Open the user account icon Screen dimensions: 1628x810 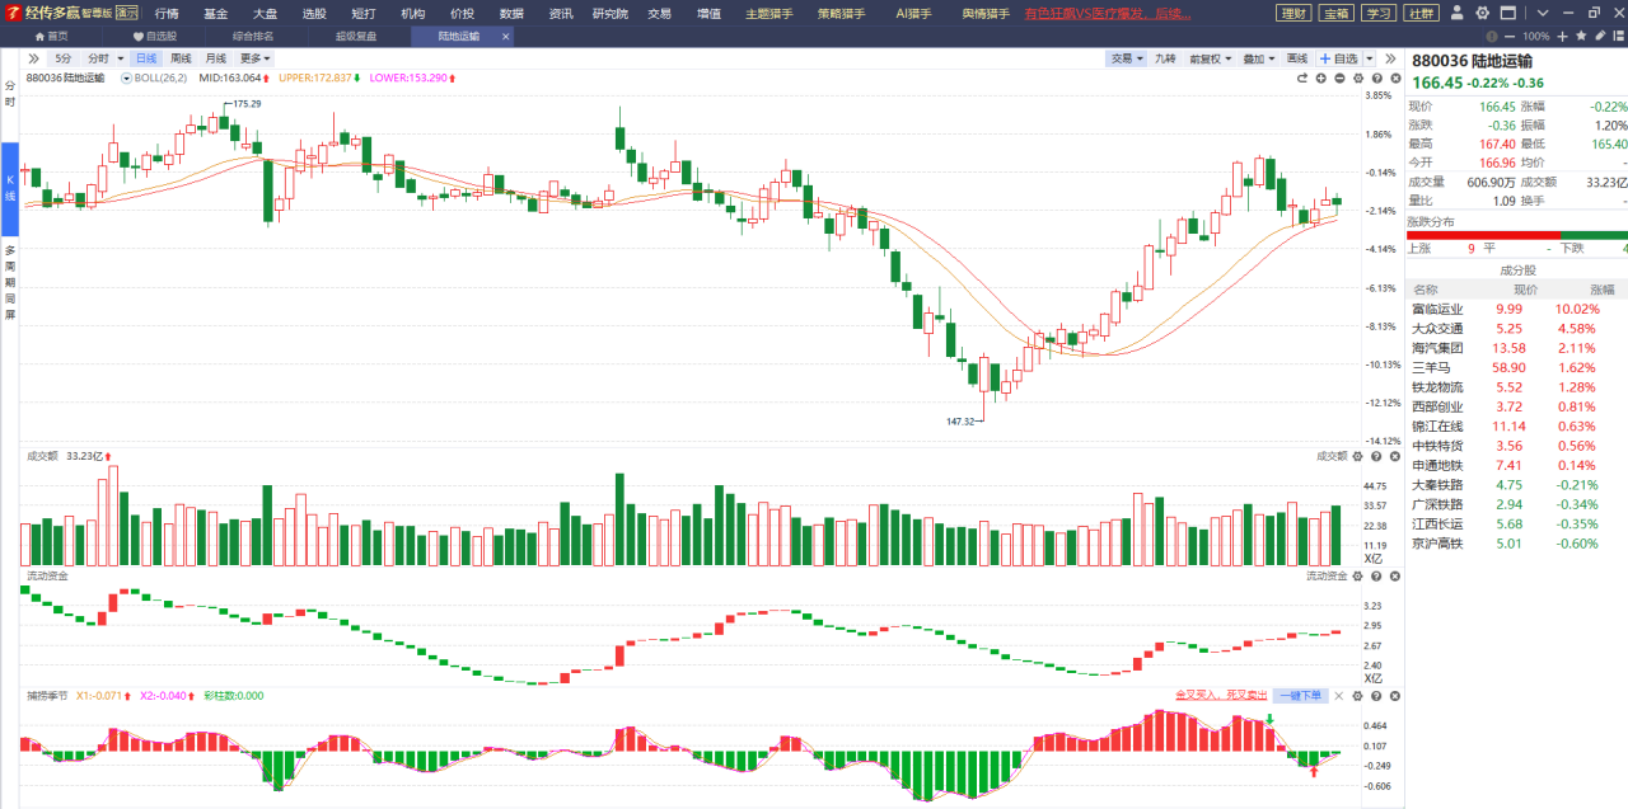[x=1457, y=13]
